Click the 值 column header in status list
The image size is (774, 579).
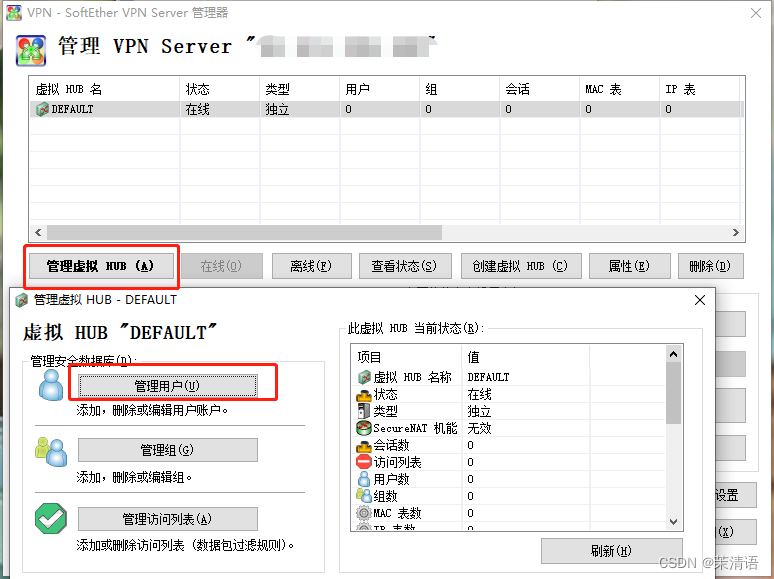tap(526, 357)
